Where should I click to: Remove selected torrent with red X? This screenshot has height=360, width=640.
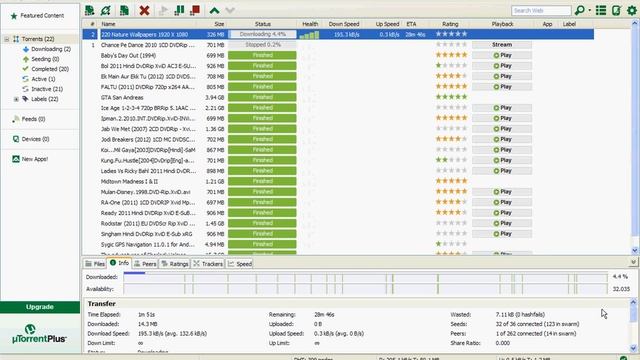(x=144, y=10)
